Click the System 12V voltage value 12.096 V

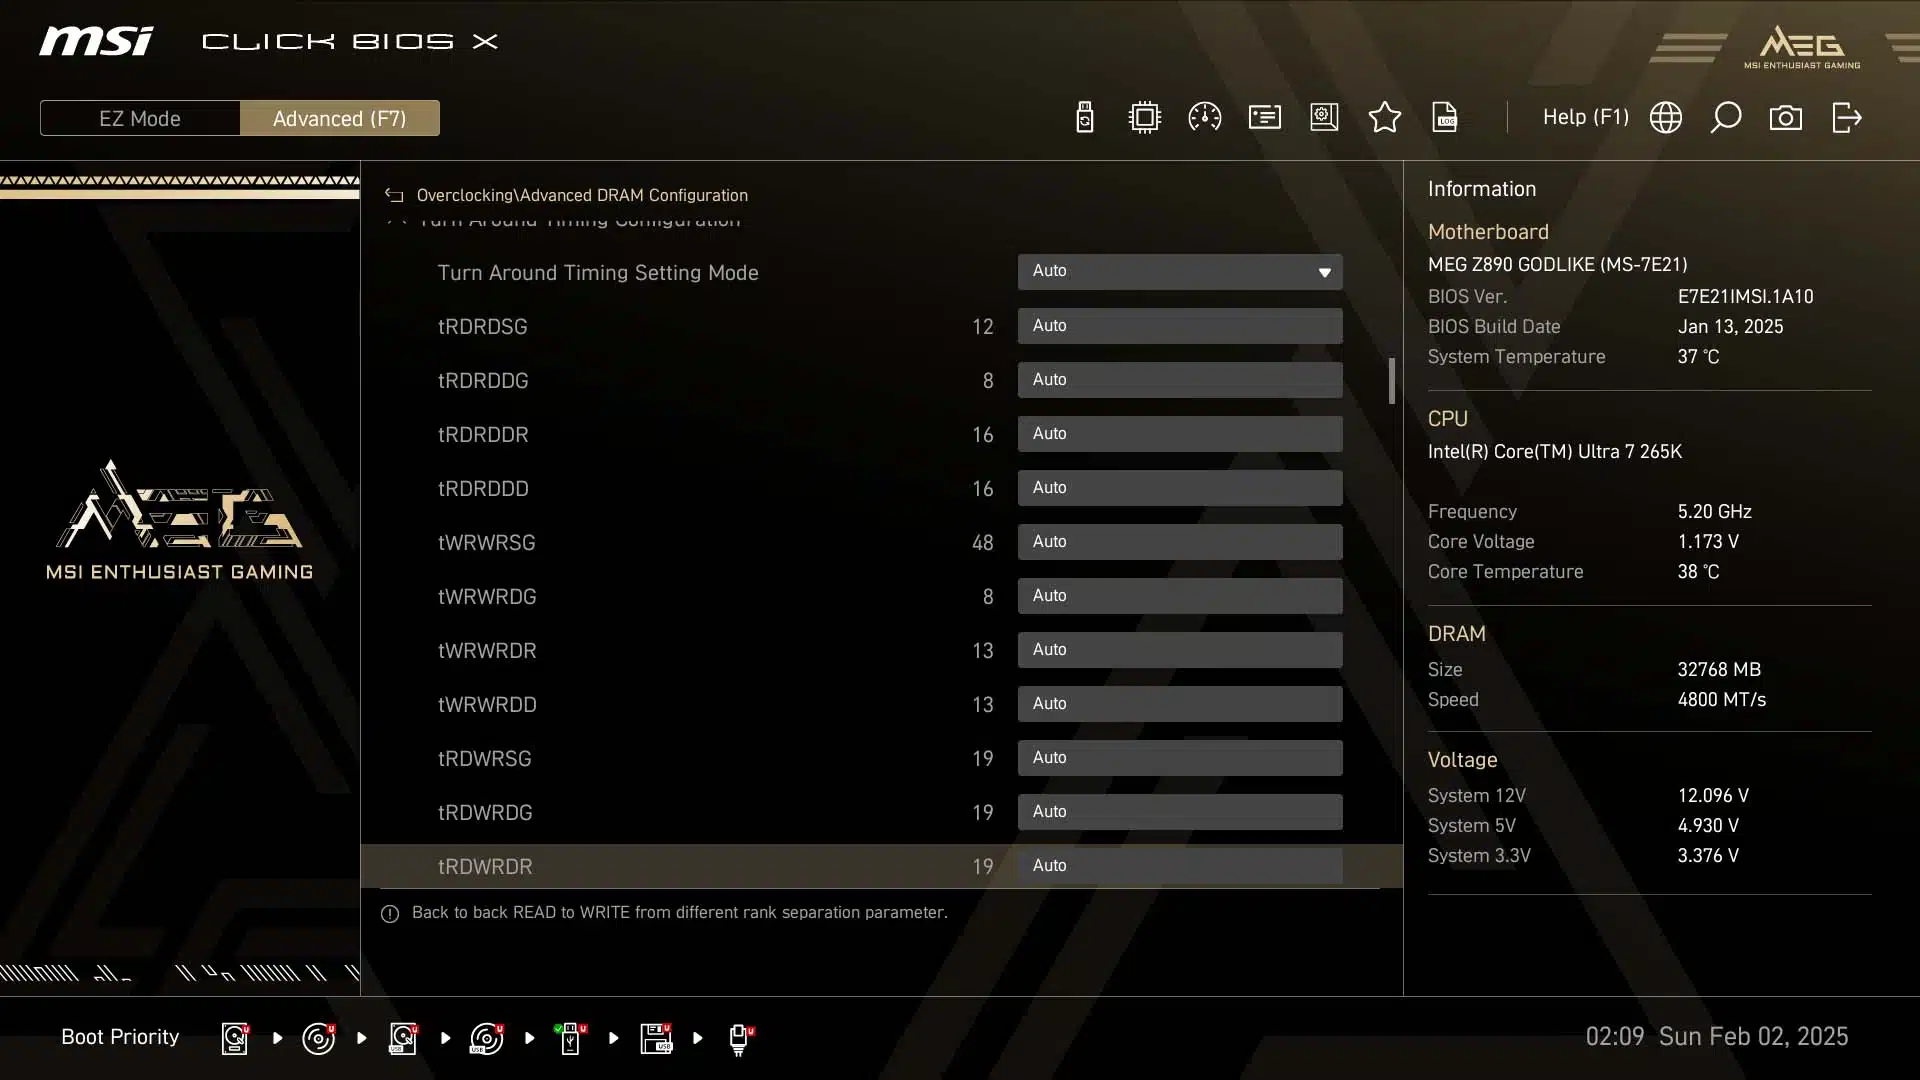click(1713, 796)
